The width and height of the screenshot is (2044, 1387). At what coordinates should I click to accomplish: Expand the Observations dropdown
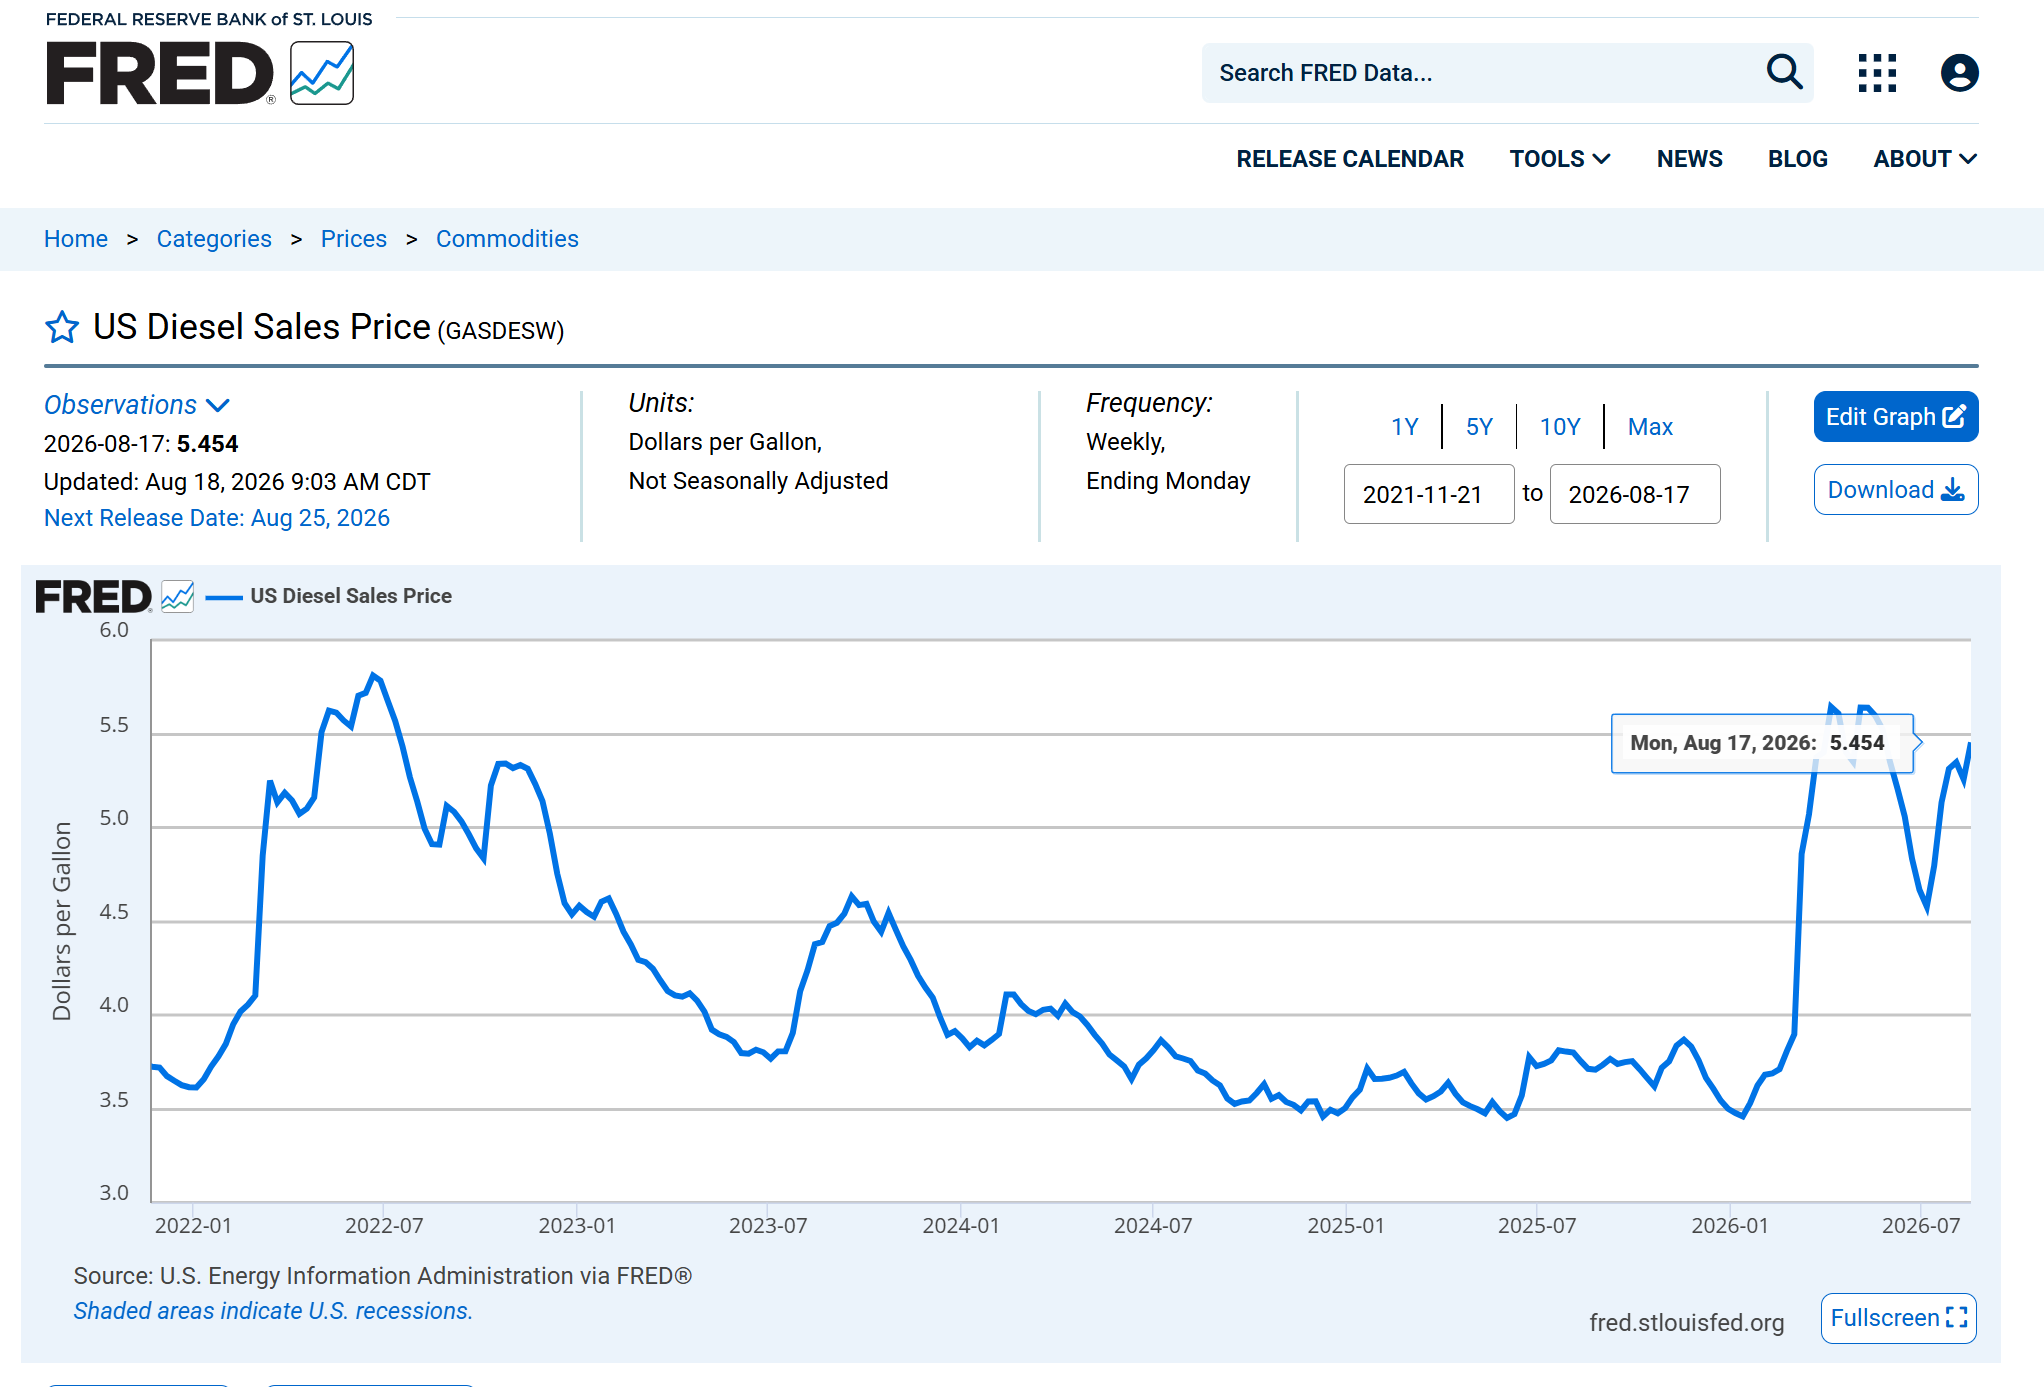[137, 405]
